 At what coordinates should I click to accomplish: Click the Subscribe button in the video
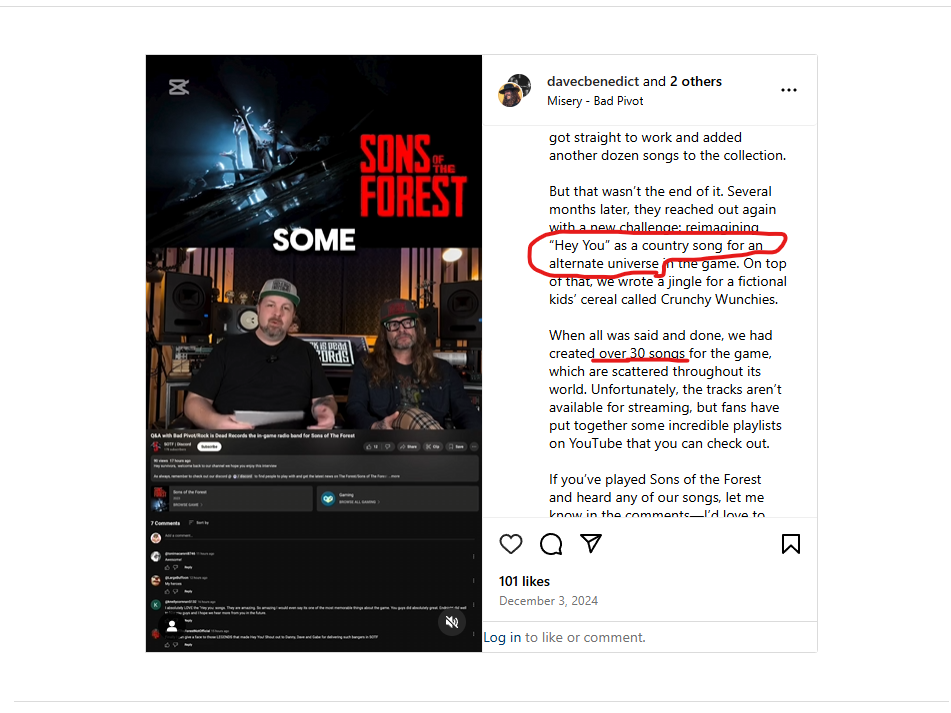coord(209,446)
